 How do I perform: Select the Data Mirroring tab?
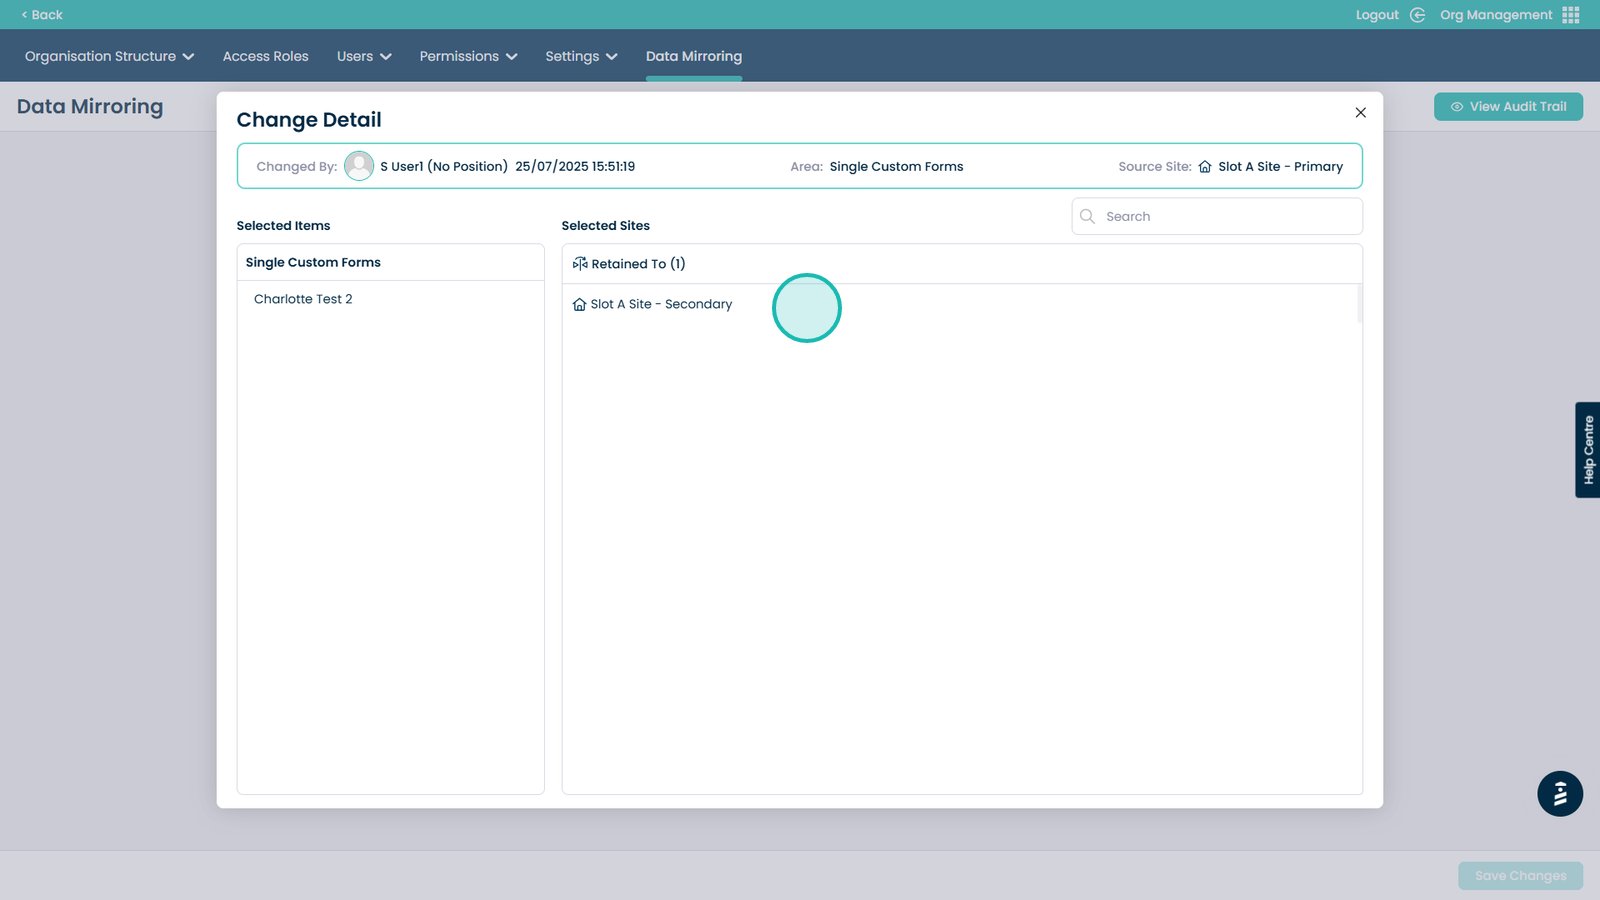(x=693, y=56)
